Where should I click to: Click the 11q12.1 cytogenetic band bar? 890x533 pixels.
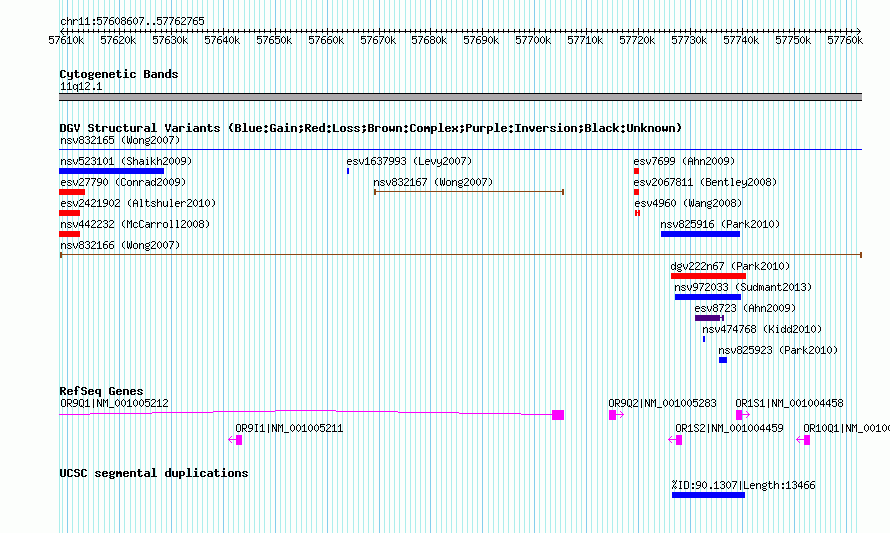[460, 97]
